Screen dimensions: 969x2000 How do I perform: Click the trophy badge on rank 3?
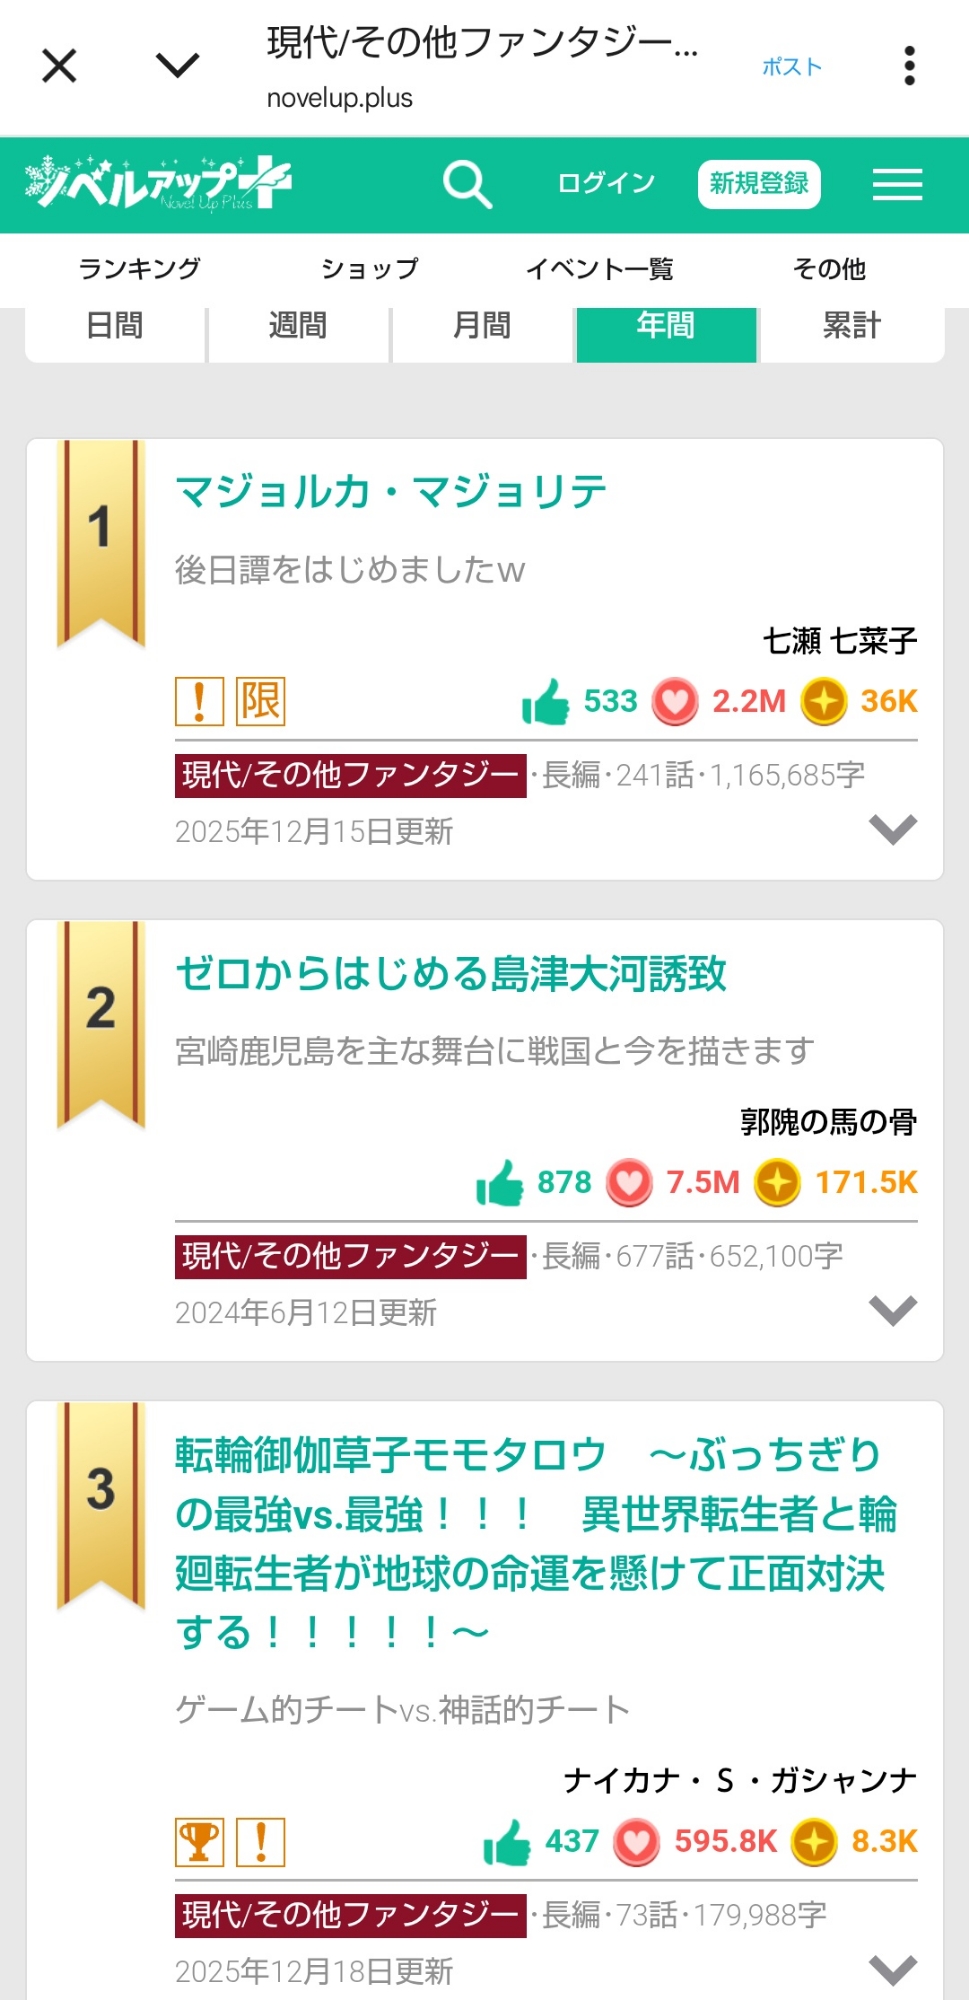199,1842
